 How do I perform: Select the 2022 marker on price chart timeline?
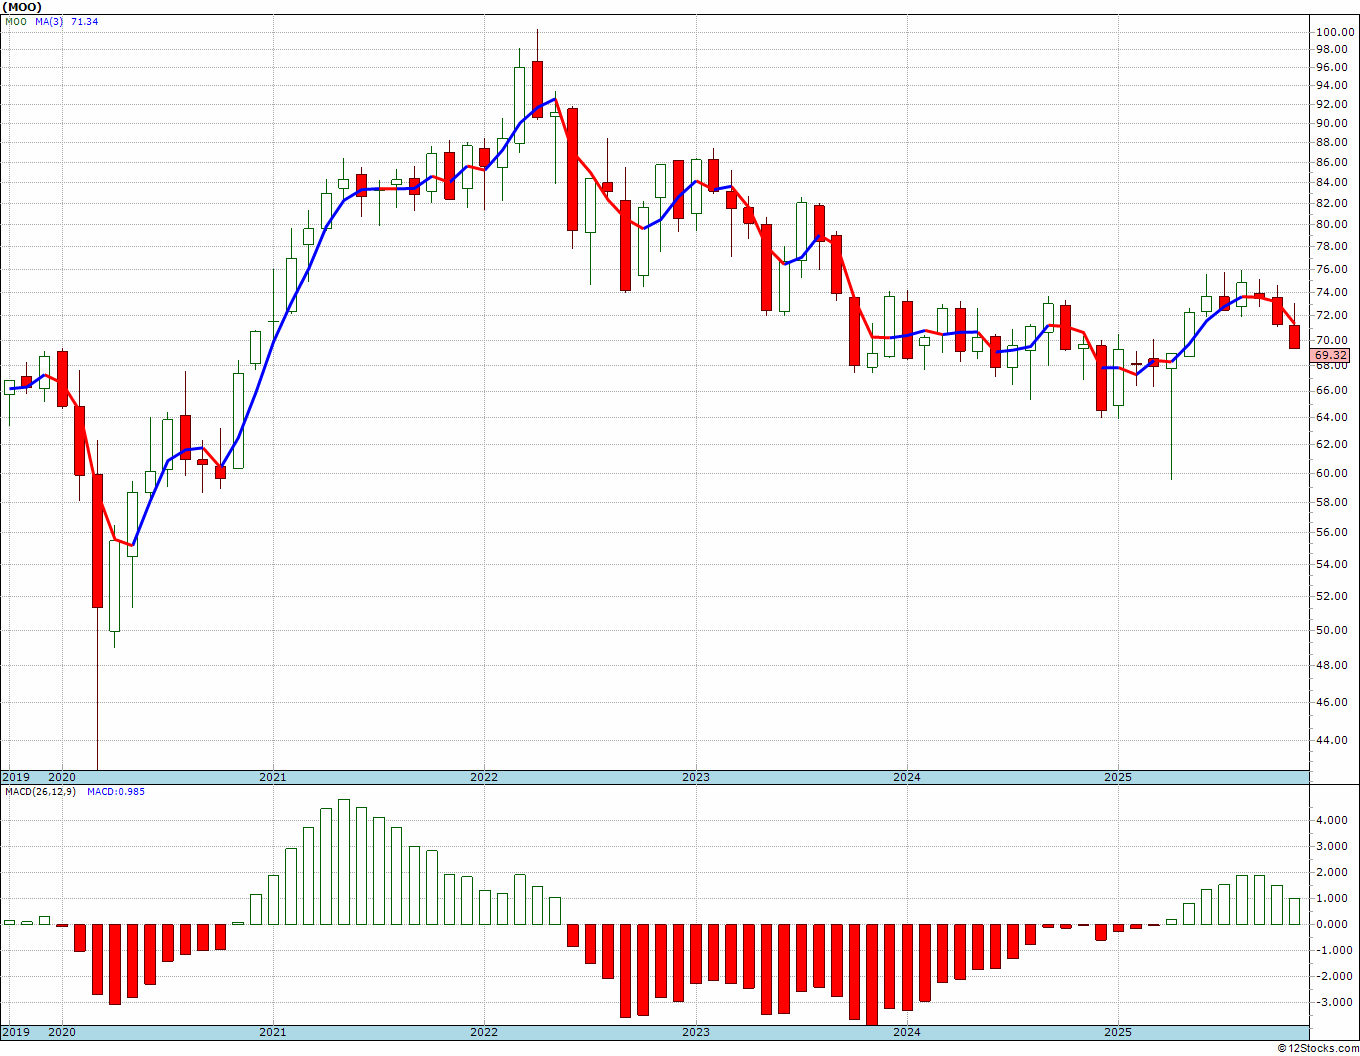(484, 777)
